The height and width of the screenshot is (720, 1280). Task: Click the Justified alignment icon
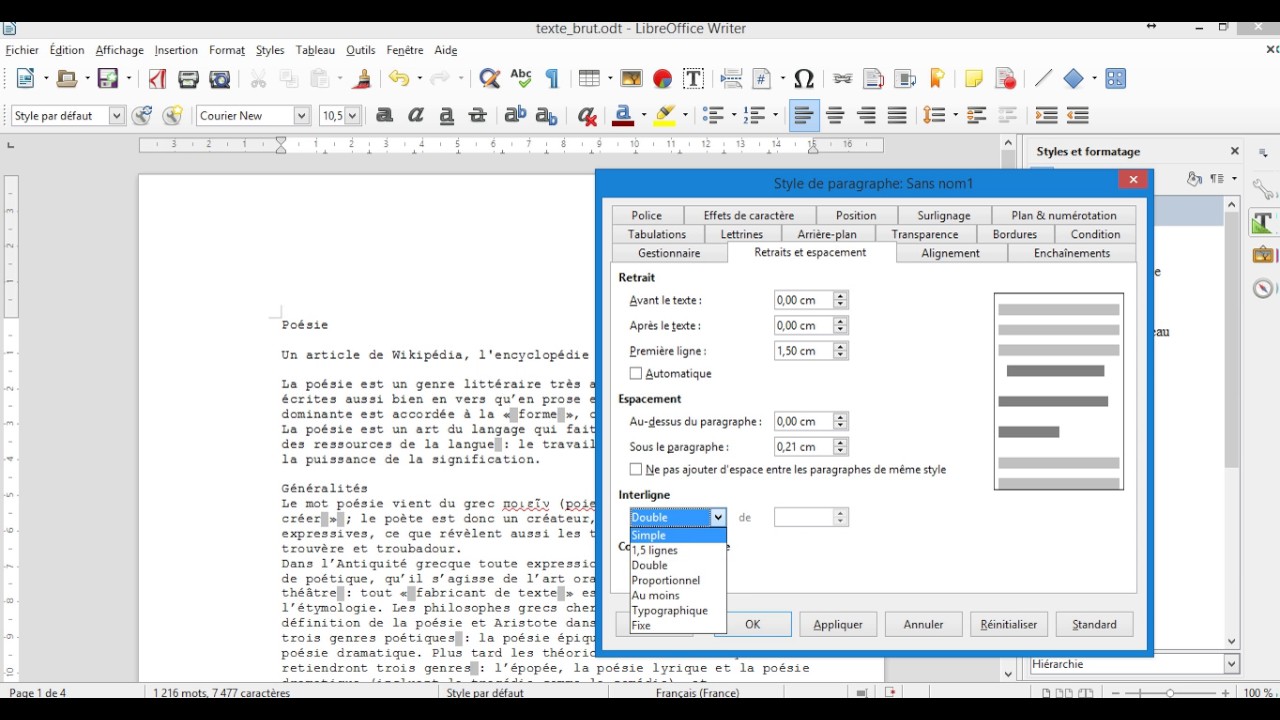pyautogui.click(x=897, y=116)
